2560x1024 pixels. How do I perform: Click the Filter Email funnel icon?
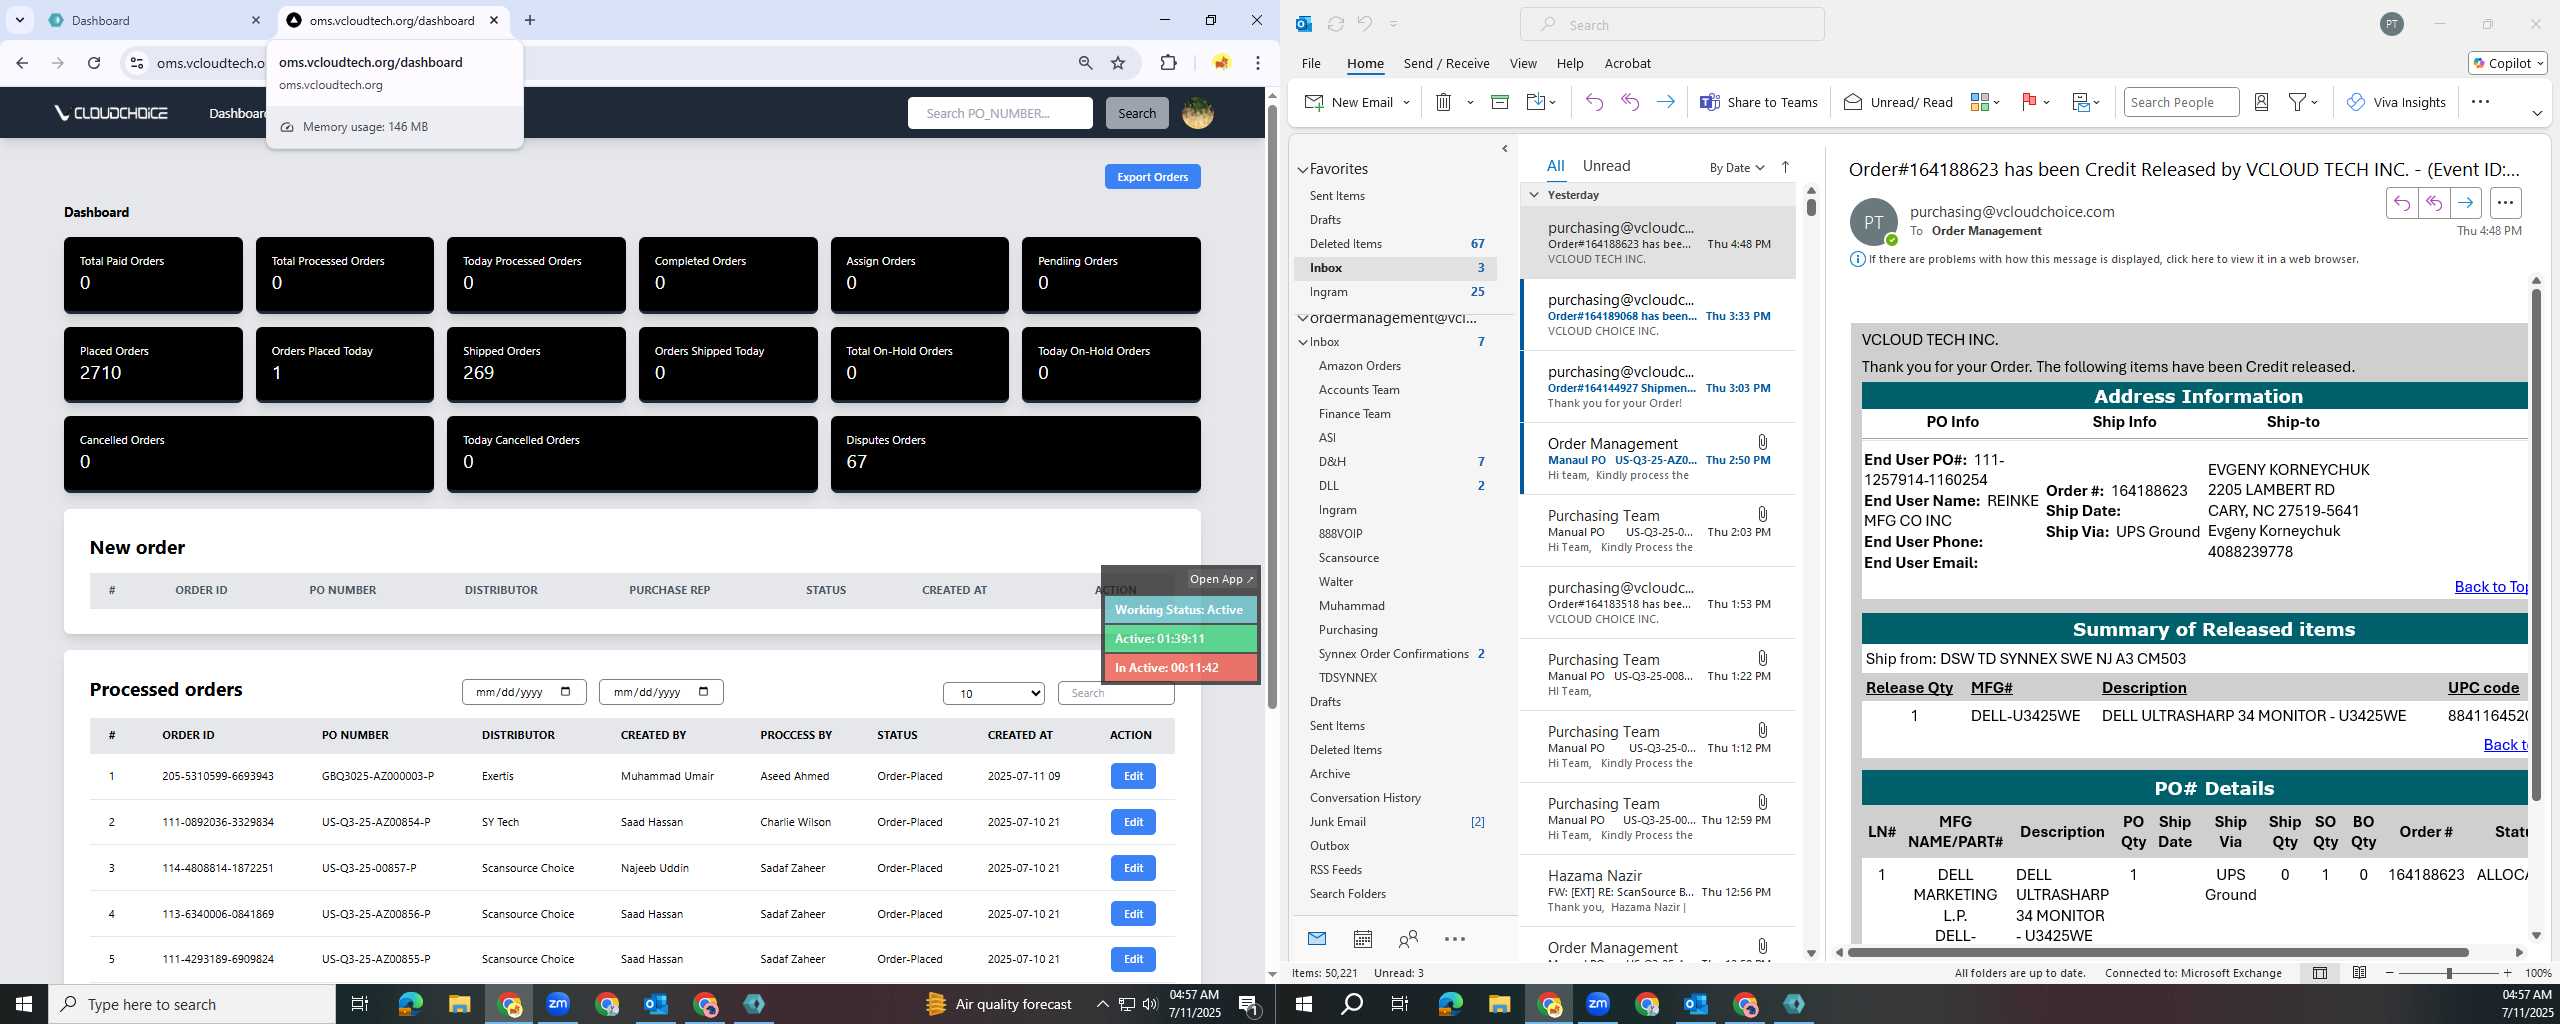pyautogui.click(x=2298, y=102)
